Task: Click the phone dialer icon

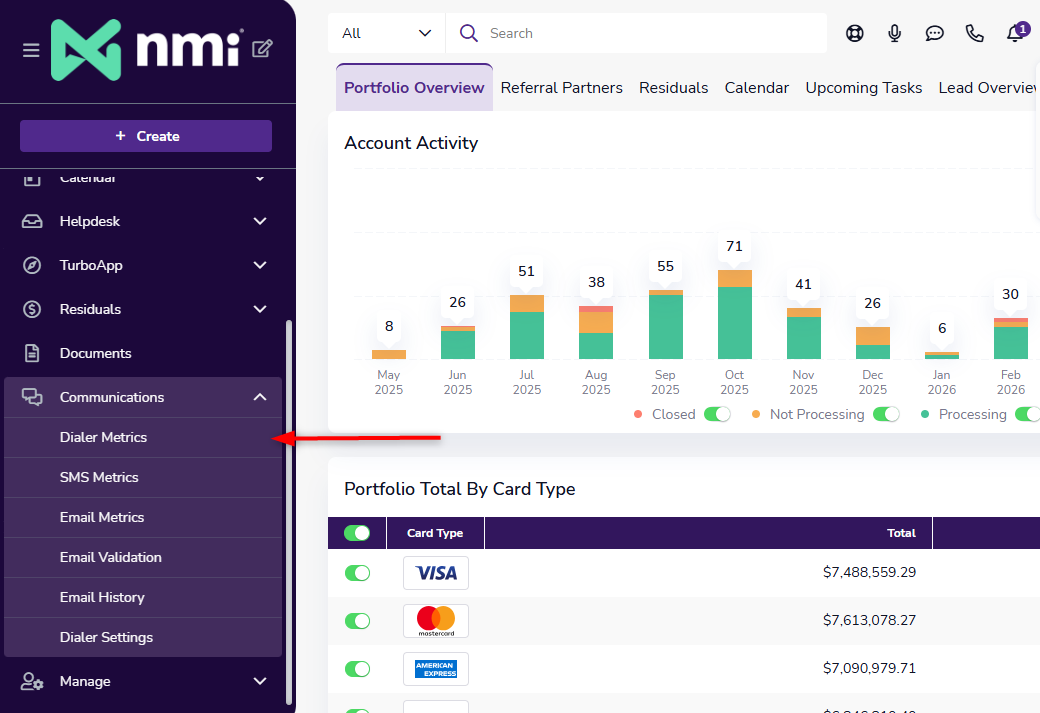Action: point(974,33)
